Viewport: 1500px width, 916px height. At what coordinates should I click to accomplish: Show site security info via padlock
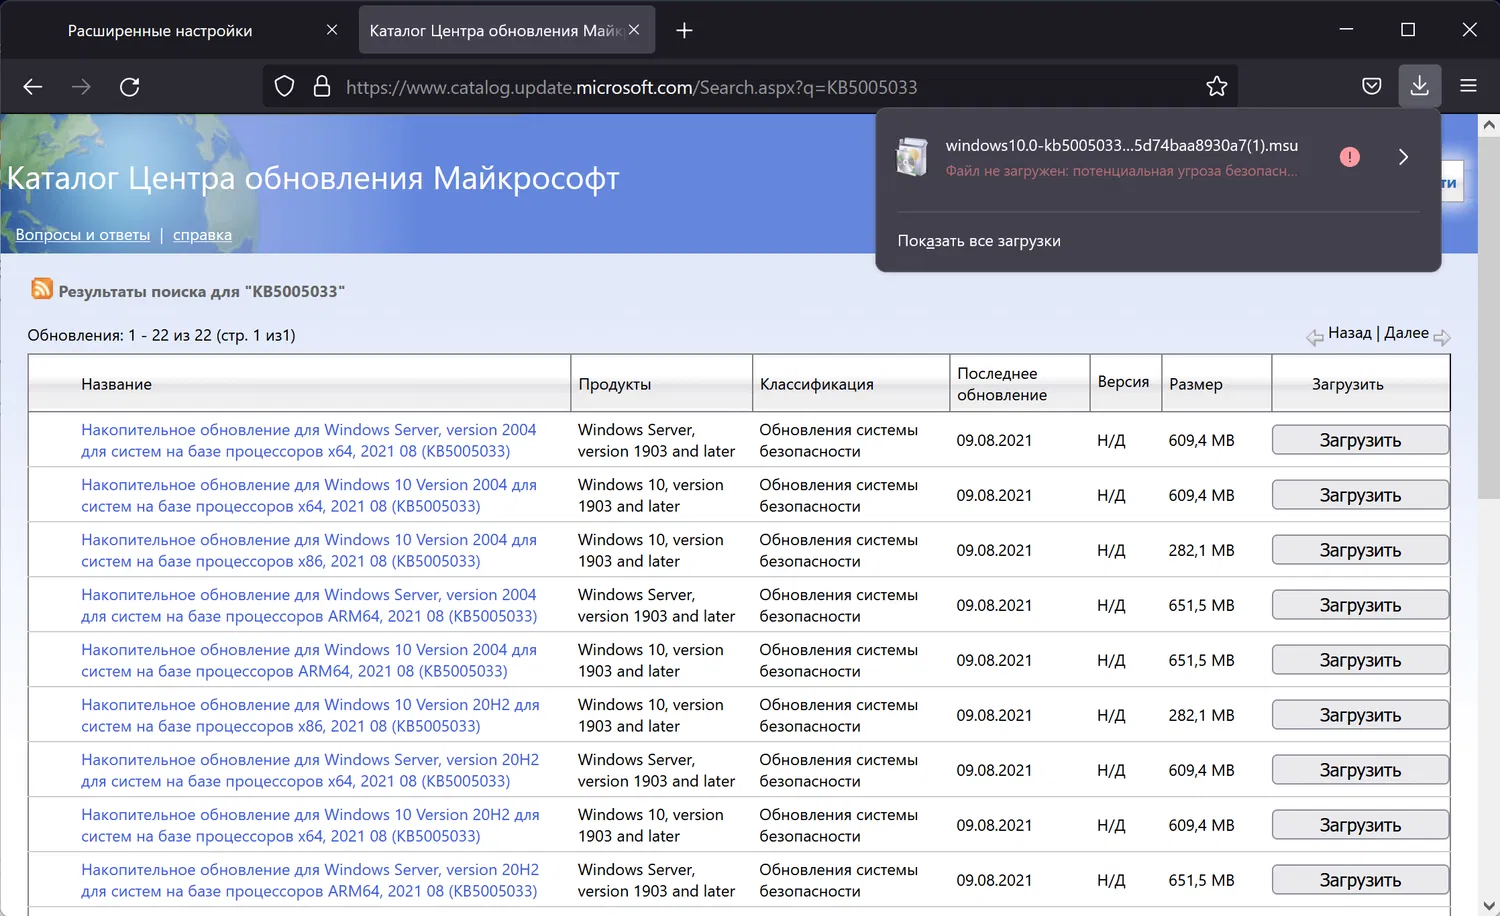click(x=322, y=87)
